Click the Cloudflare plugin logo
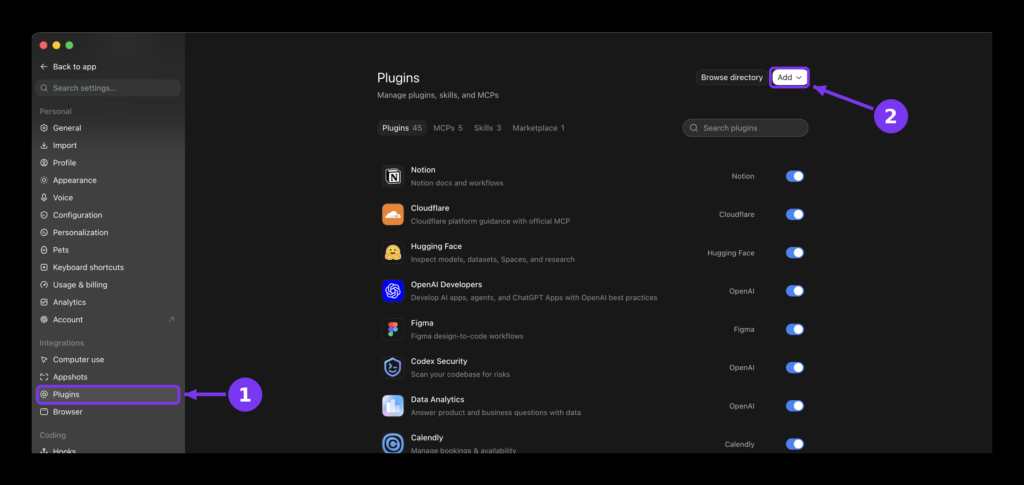The image size is (1024, 485). click(x=392, y=214)
